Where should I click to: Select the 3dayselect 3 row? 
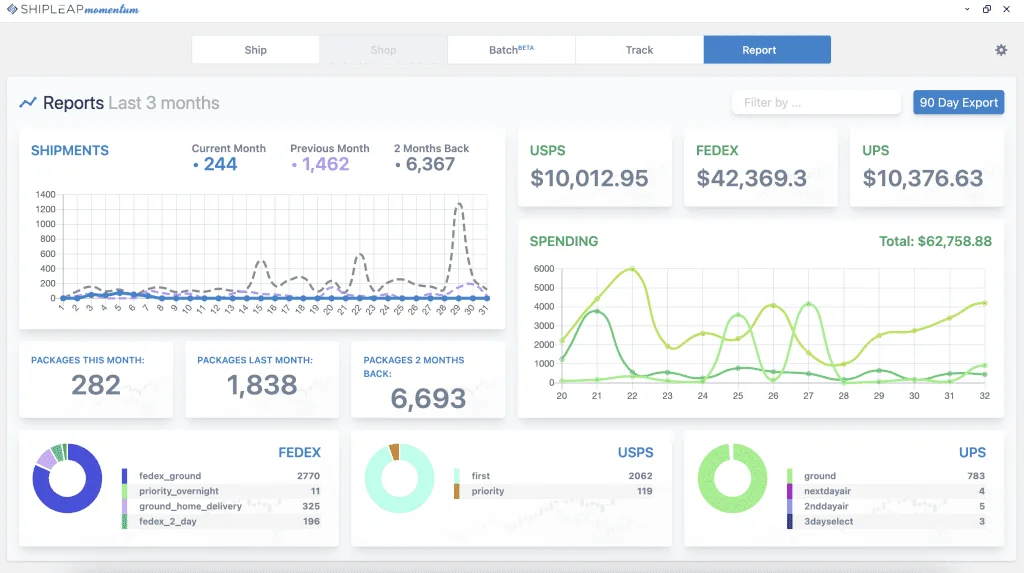coord(886,521)
